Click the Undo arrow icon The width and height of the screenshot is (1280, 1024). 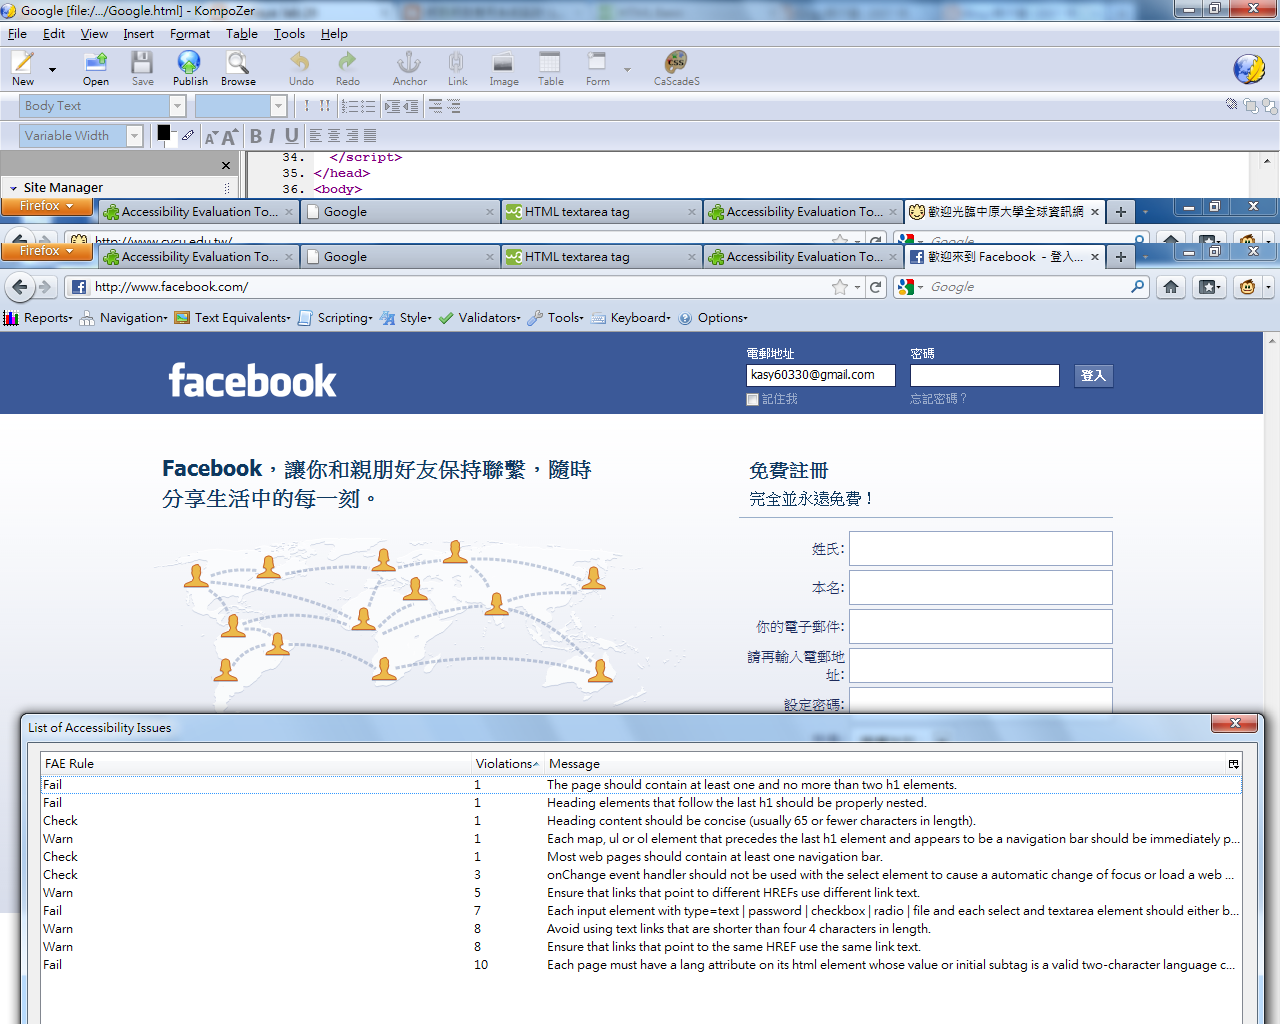click(x=300, y=63)
